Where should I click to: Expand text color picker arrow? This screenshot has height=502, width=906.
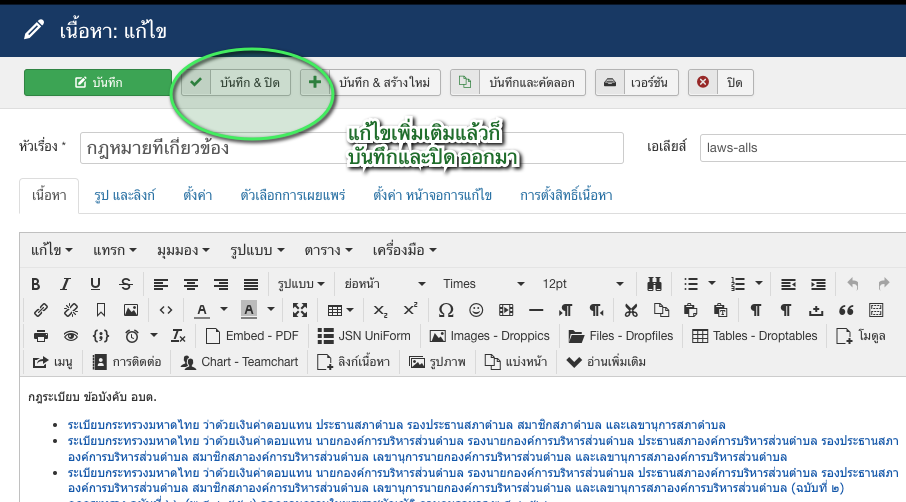[224, 310]
